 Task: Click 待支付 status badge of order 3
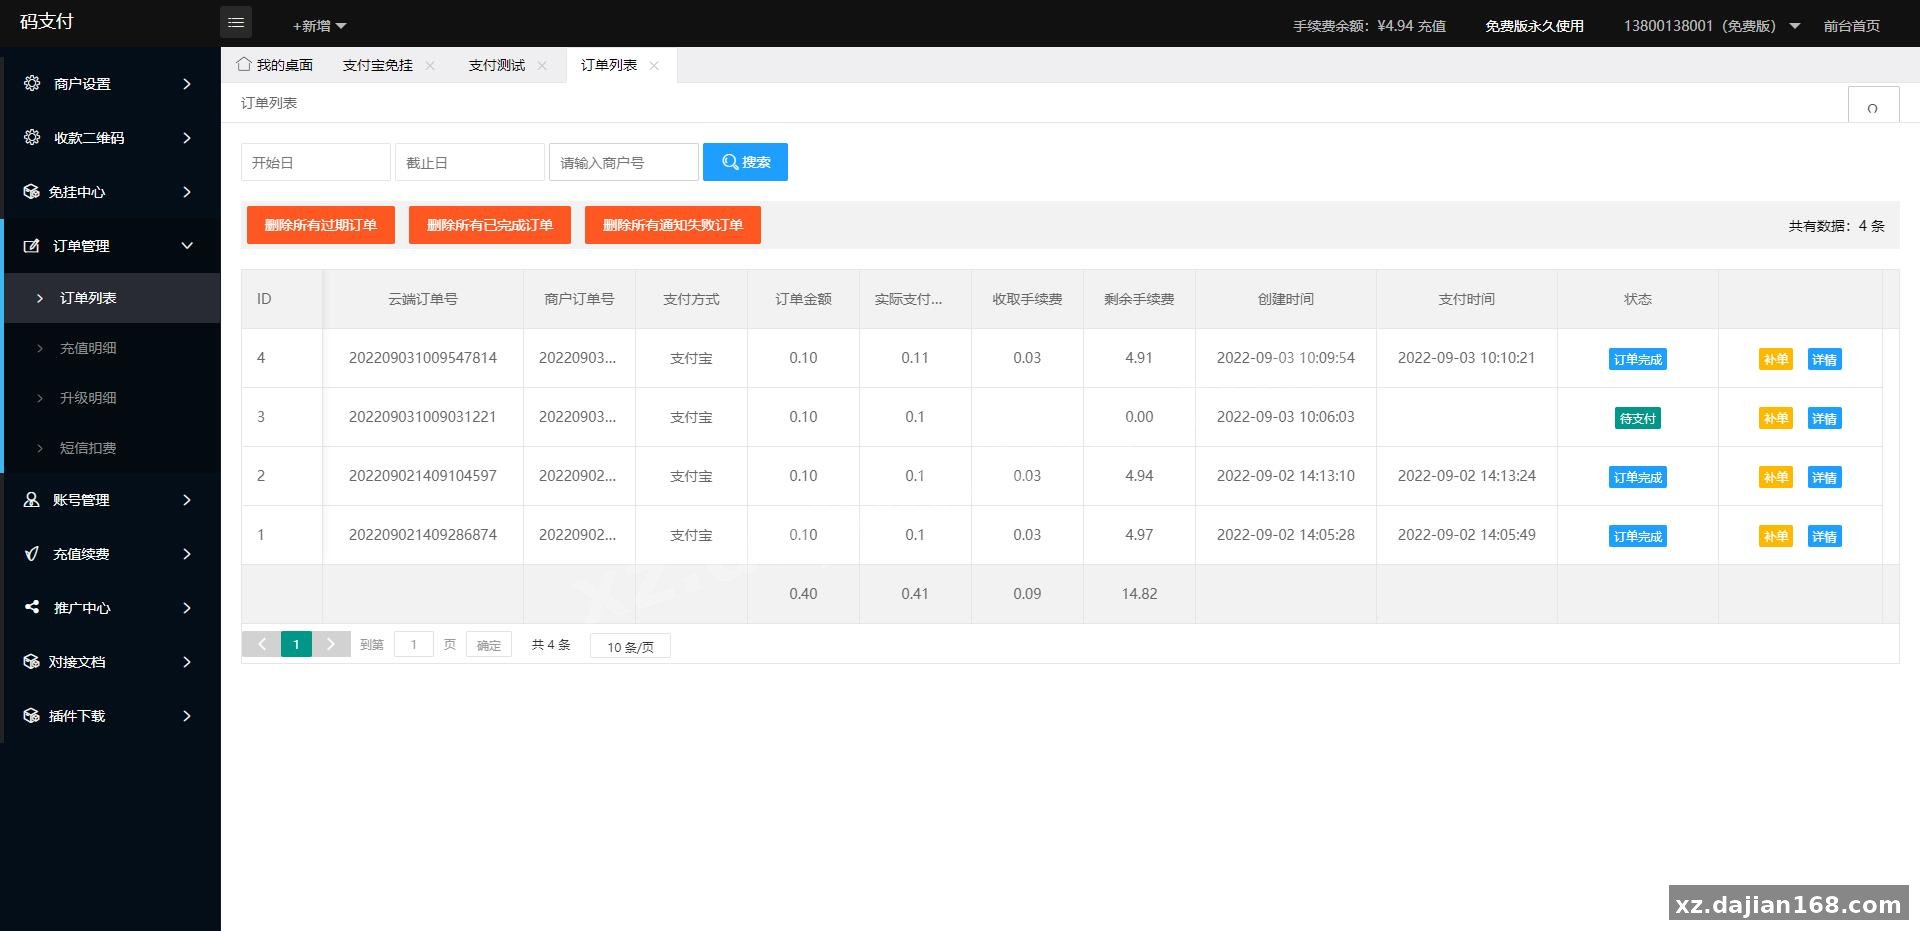tap(1638, 418)
